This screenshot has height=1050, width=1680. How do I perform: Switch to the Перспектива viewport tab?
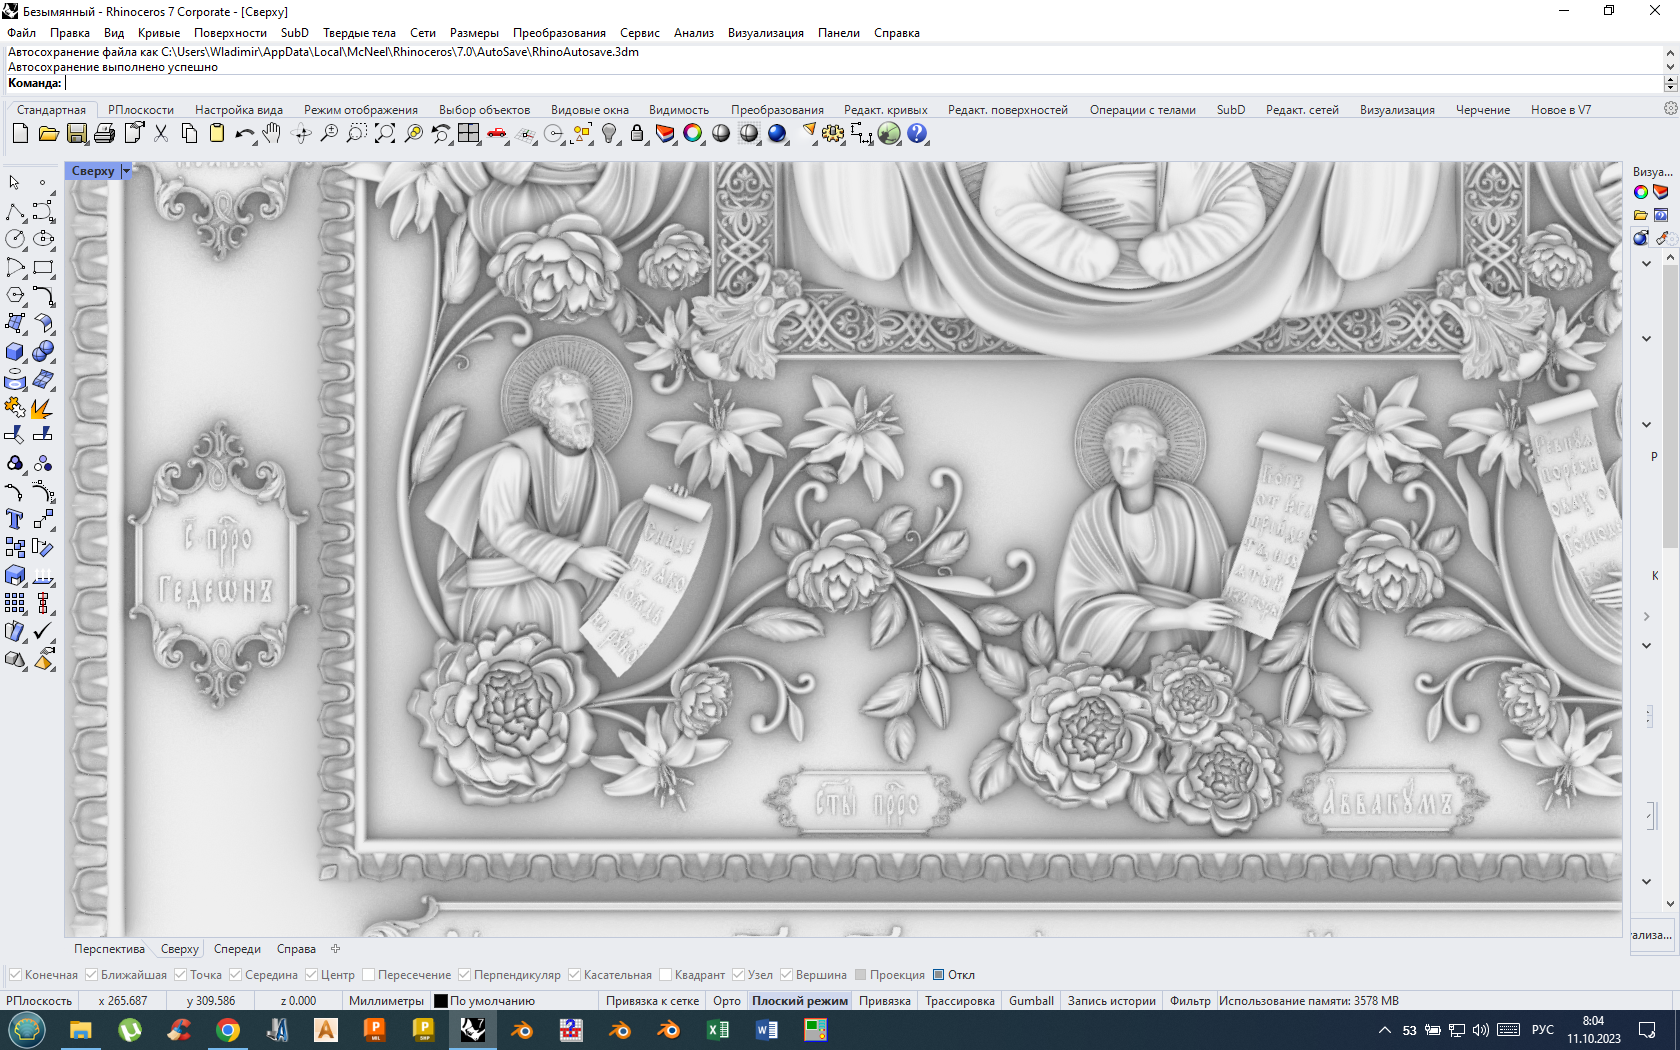coord(109,949)
